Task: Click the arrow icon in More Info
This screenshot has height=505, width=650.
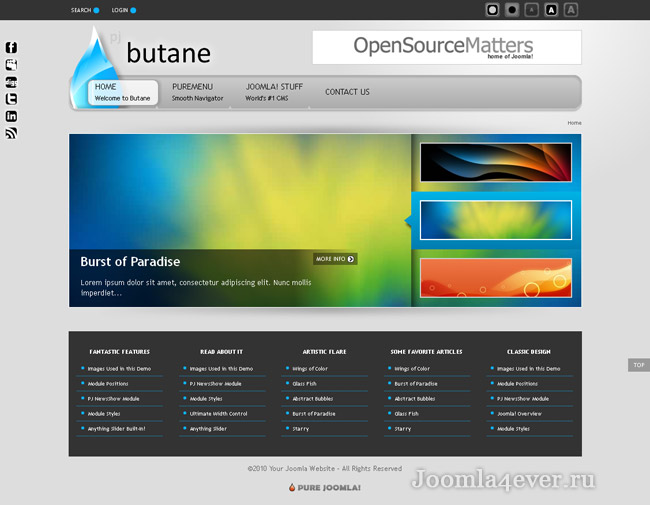Action: click(x=351, y=259)
